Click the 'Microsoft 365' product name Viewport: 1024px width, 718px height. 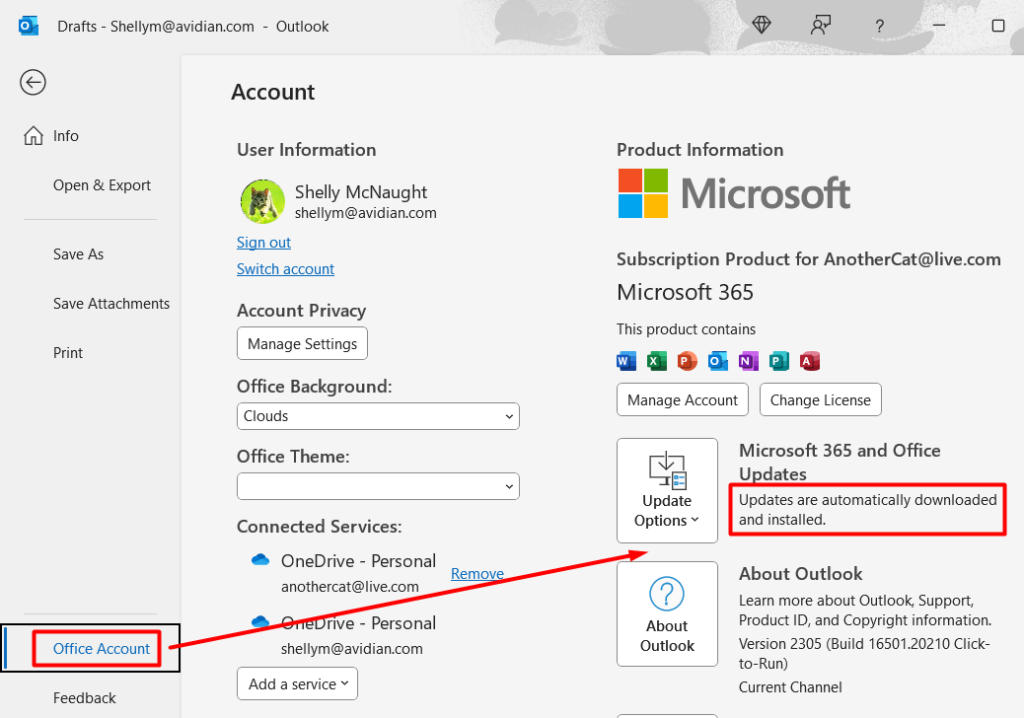[685, 292]
